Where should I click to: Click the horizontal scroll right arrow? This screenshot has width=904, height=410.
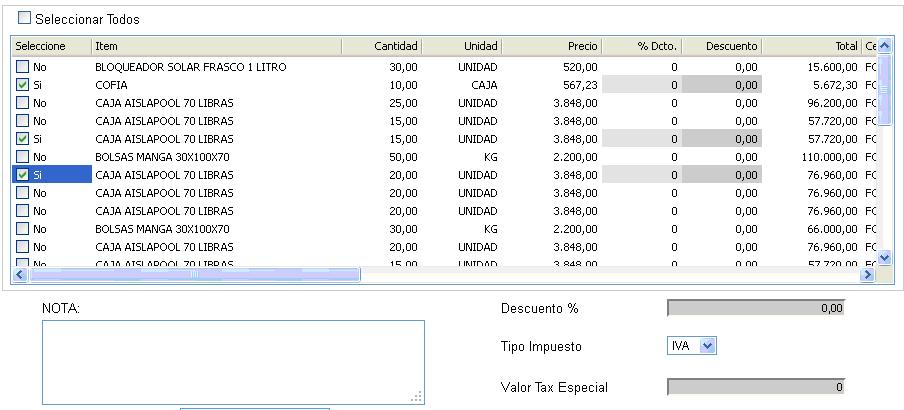868,274
